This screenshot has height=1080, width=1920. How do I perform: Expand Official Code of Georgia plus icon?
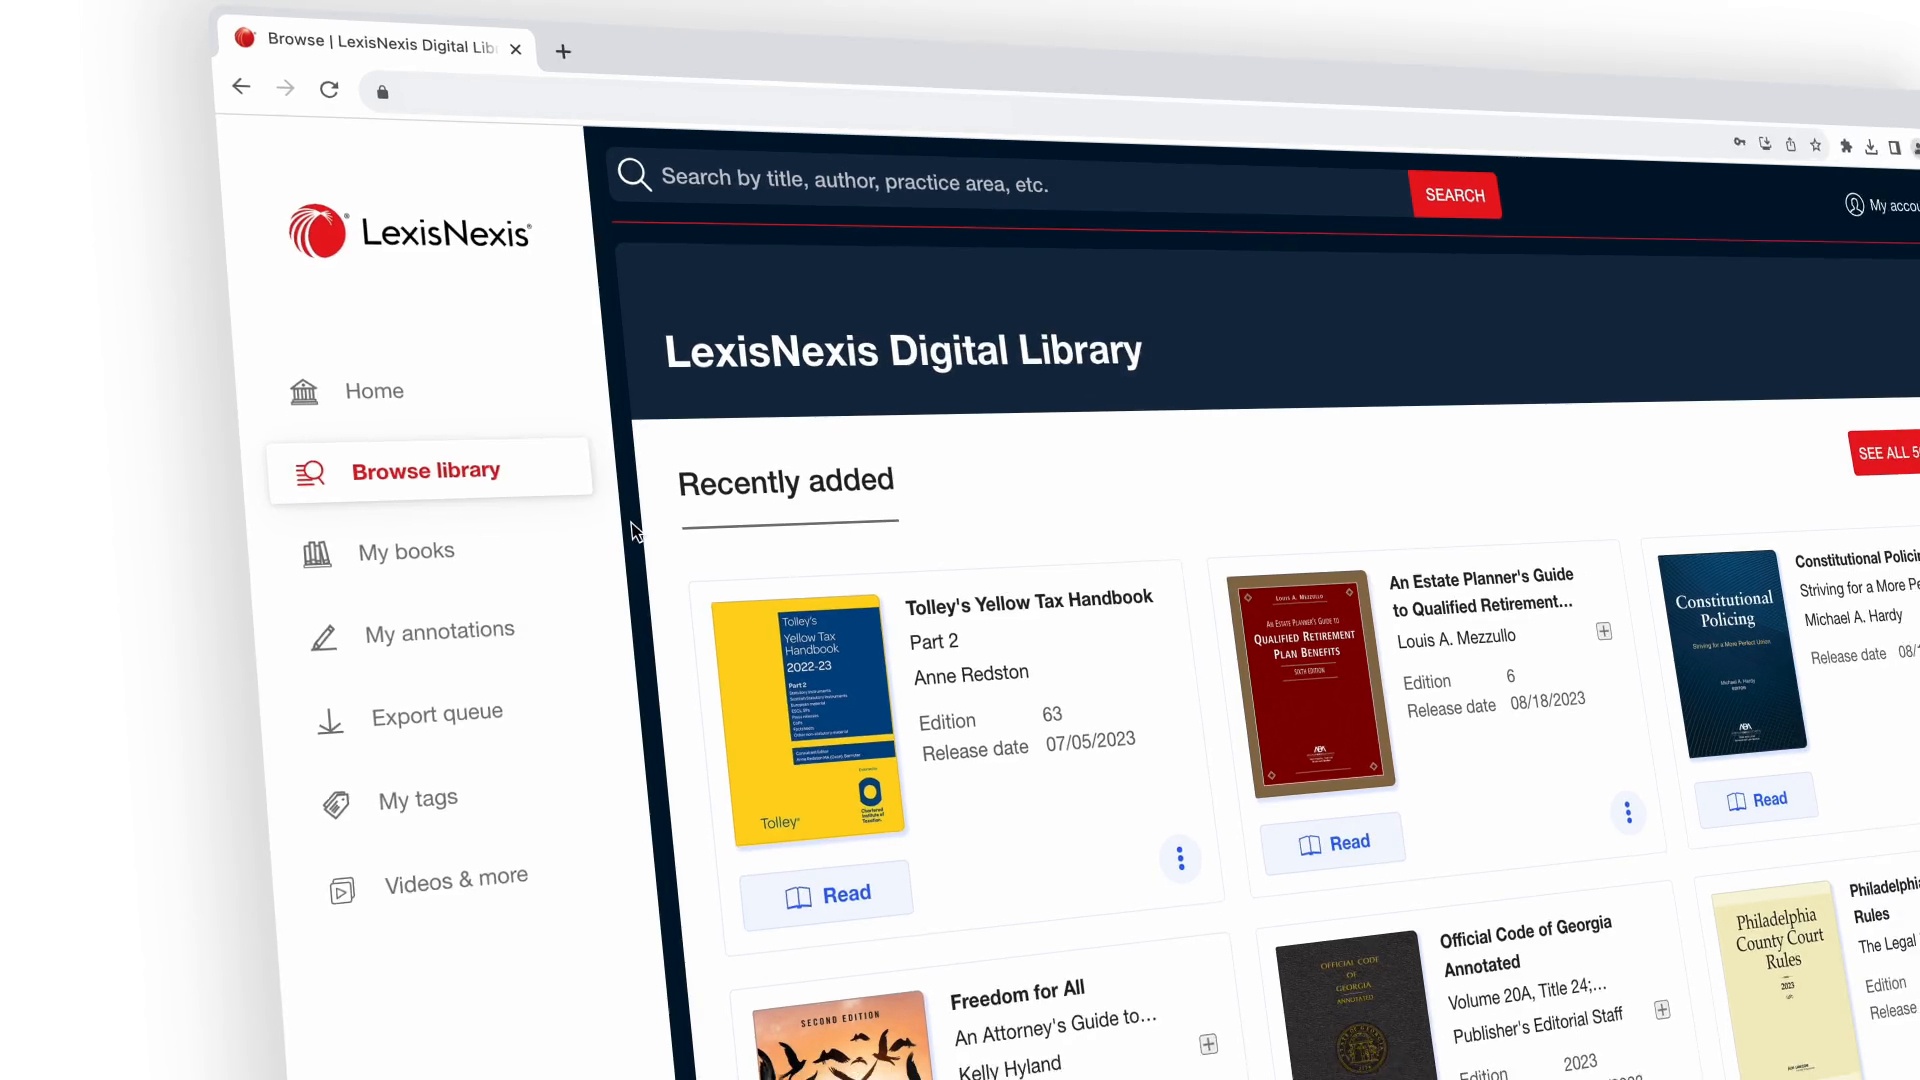coord(1662,1009)
